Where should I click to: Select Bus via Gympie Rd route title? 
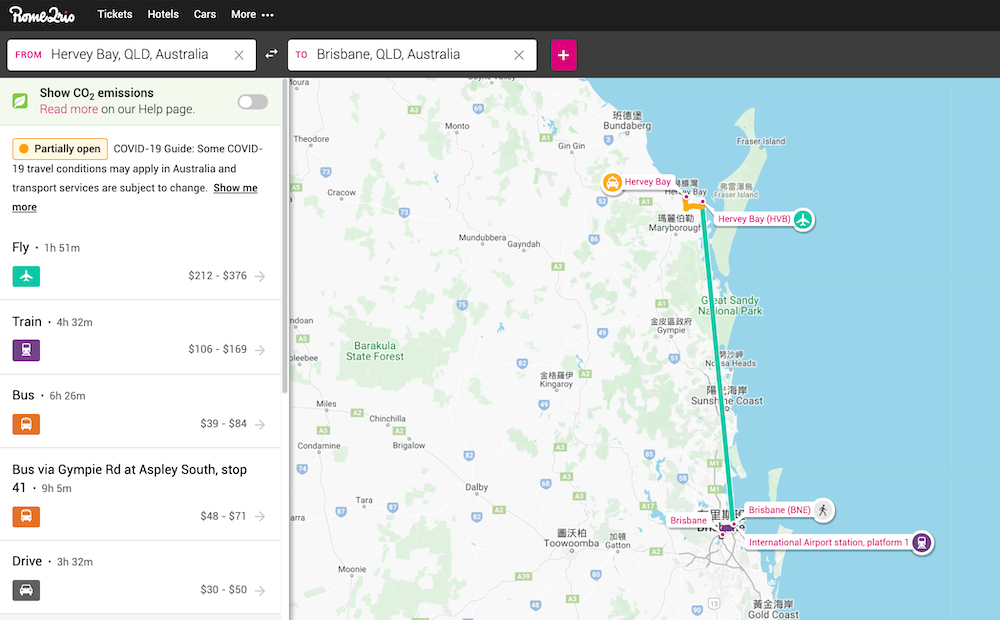[x=129, y=478]
